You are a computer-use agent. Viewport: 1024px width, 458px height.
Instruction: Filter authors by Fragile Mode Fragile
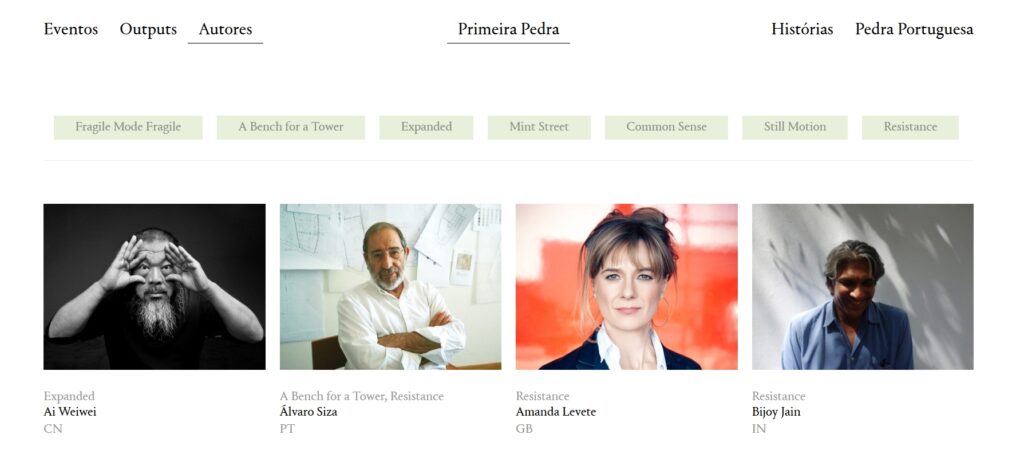[x=128, y=127]
